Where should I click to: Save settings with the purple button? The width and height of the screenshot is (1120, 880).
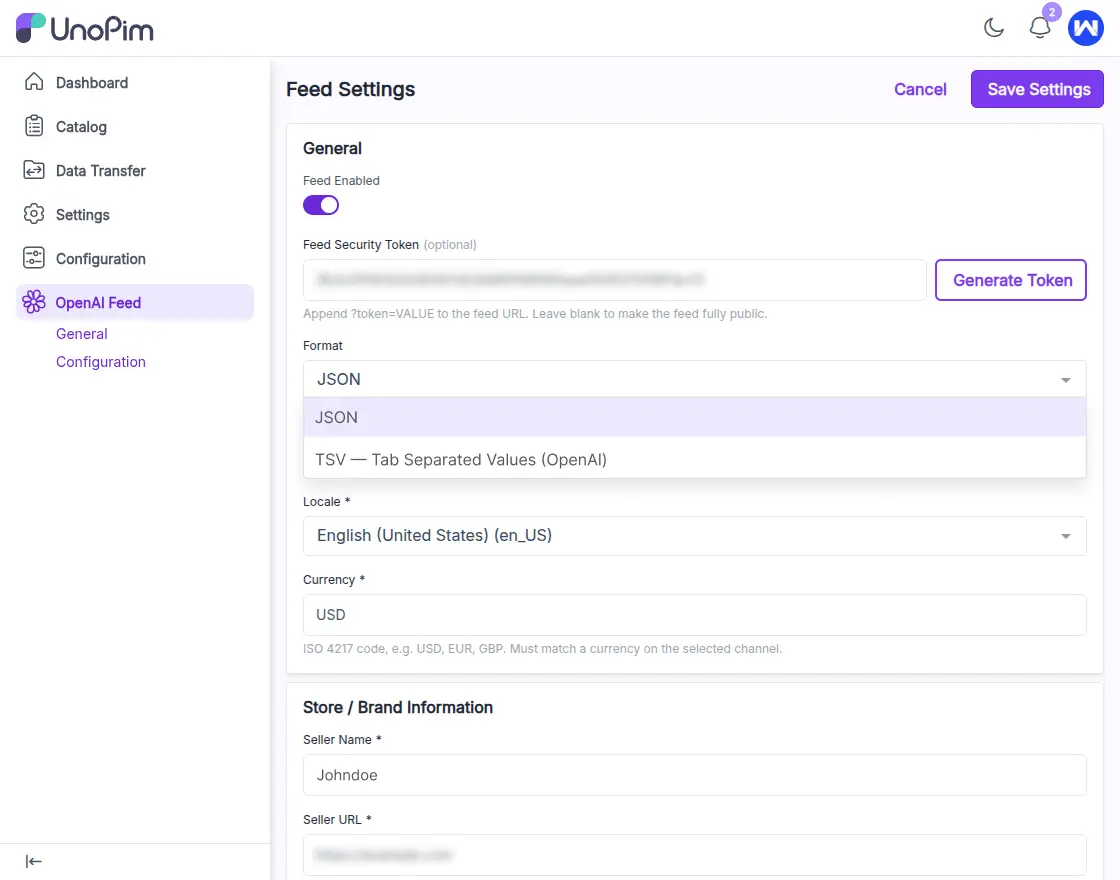pos(1037,89)
